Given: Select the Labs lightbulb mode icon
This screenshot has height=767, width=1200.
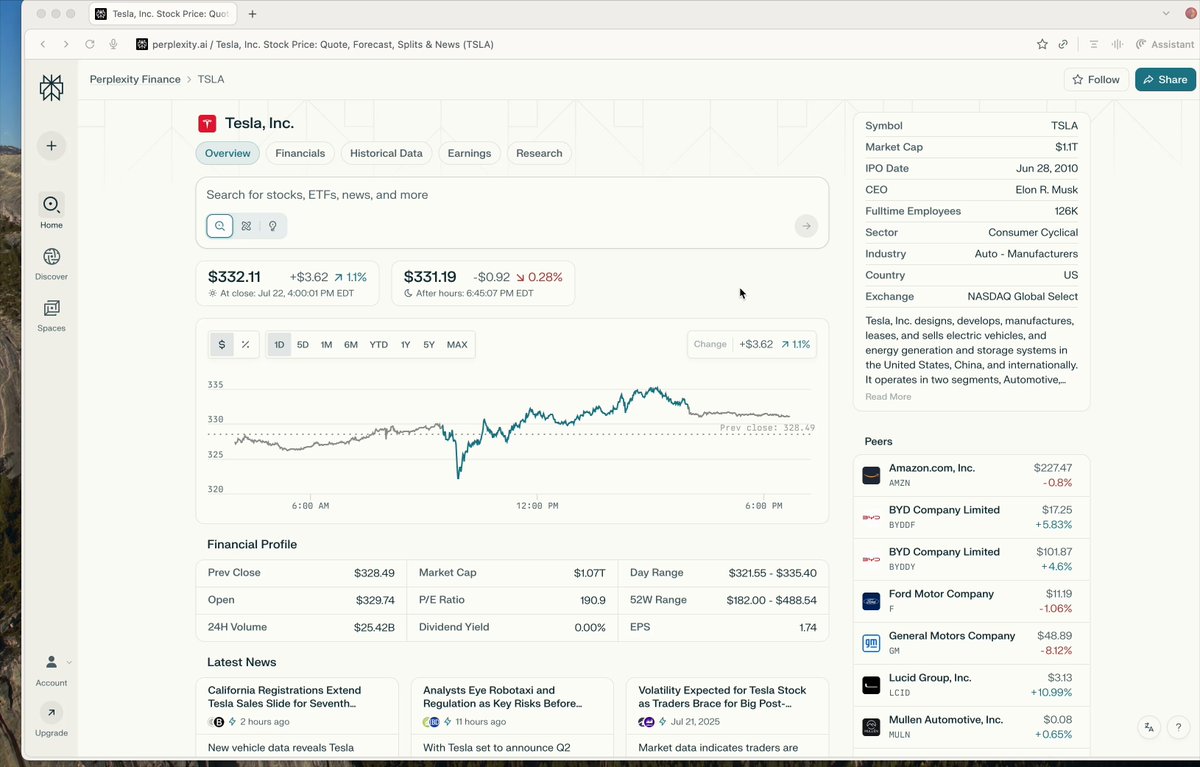Looking at the screenshot, I should point(272,226).
